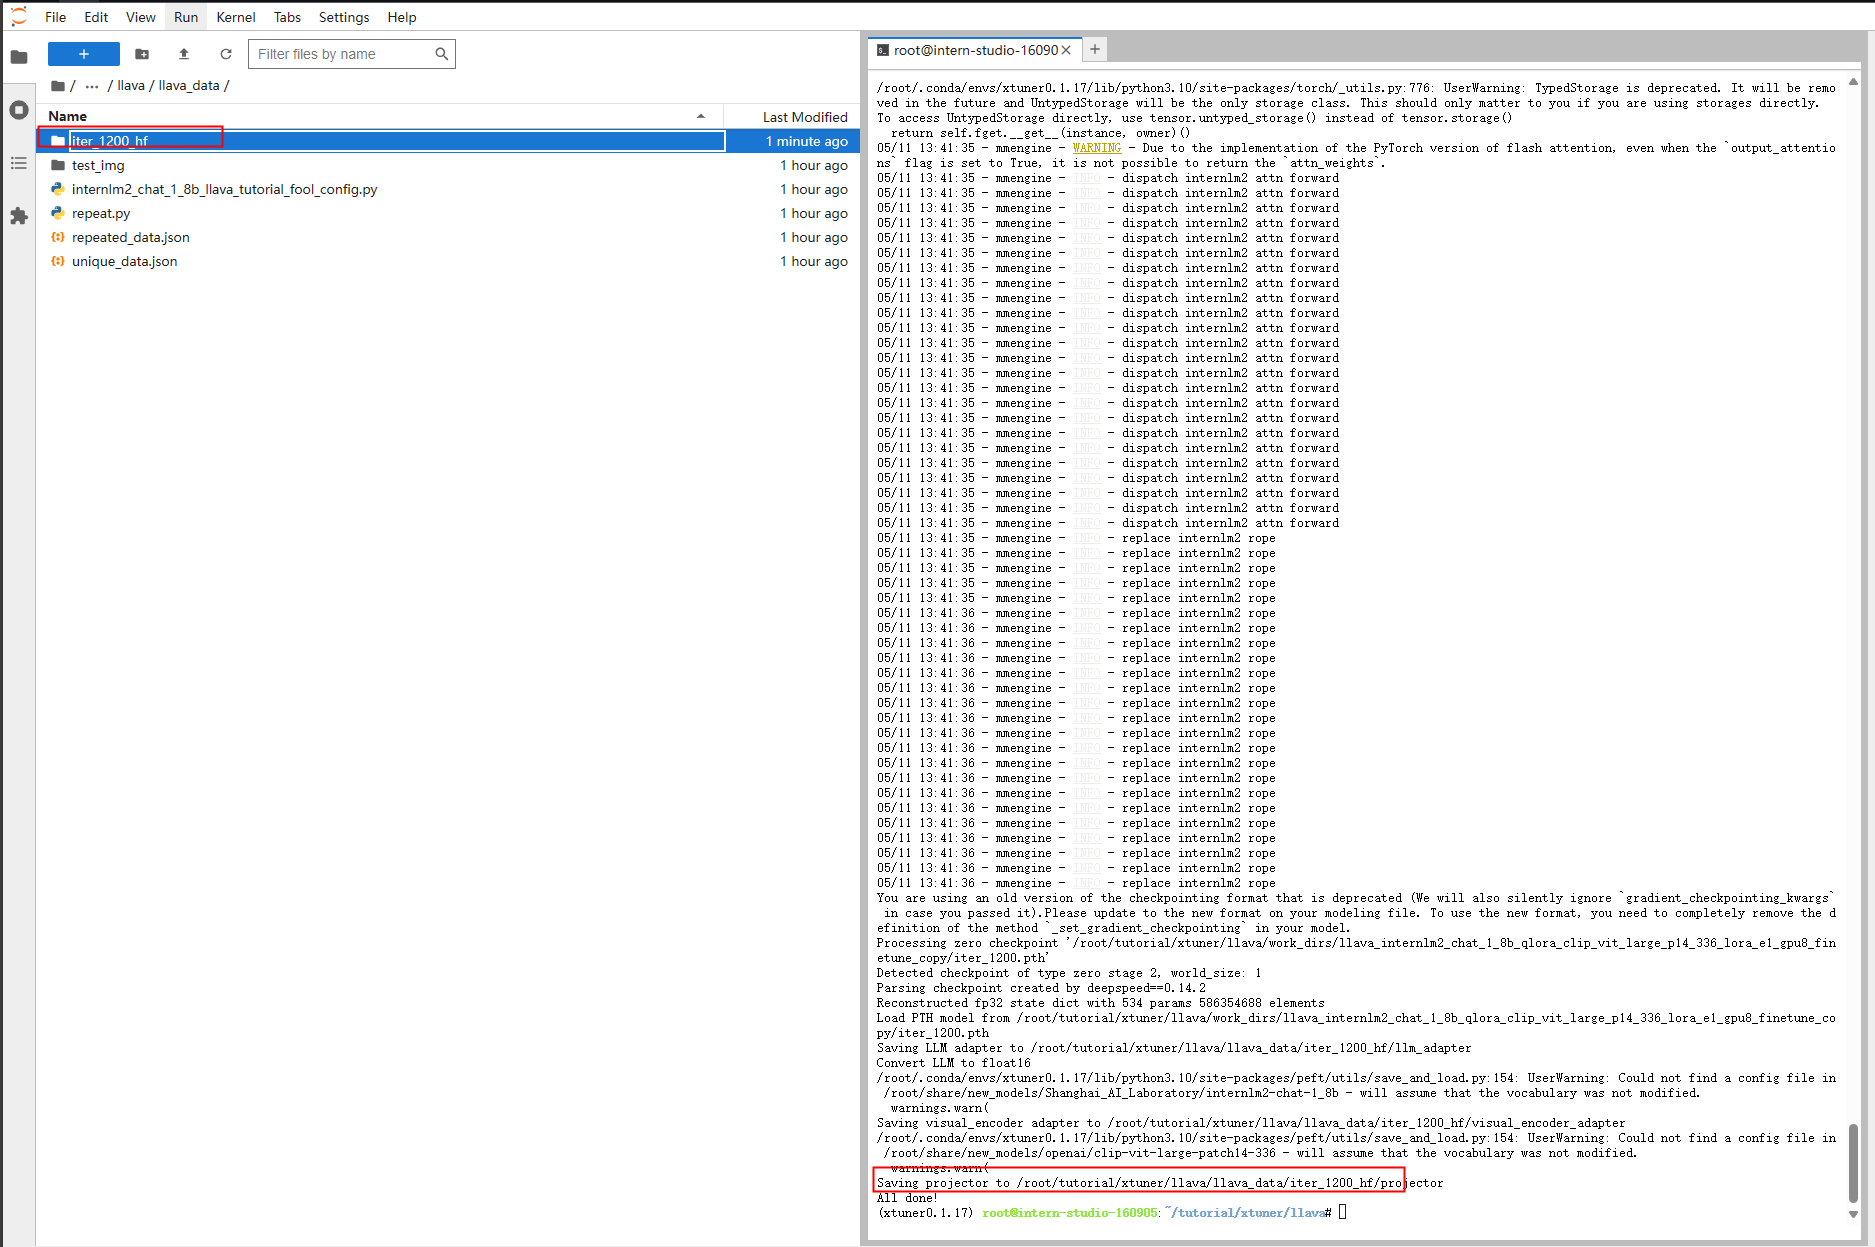The width and height of the screenshot is (1875, 1247).
Task: Click the folder icon of test_img
Action: [x=58, y=165]
